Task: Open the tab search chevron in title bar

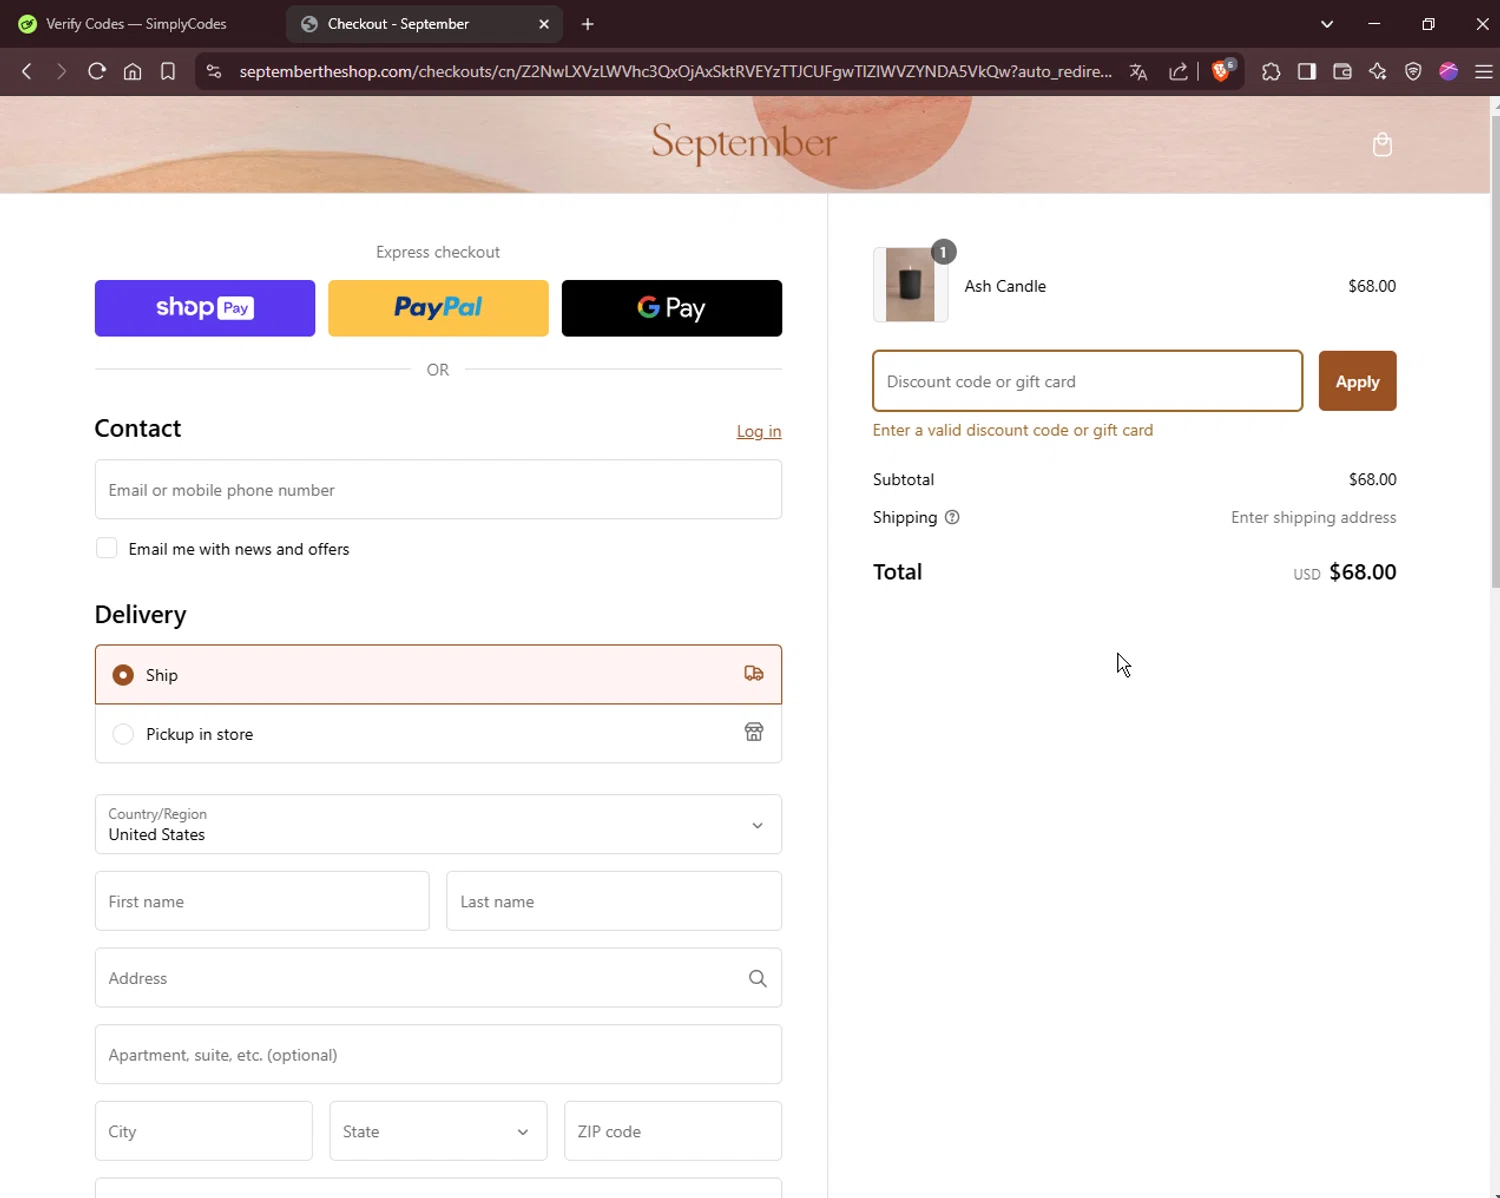Action: (1327, 24)
